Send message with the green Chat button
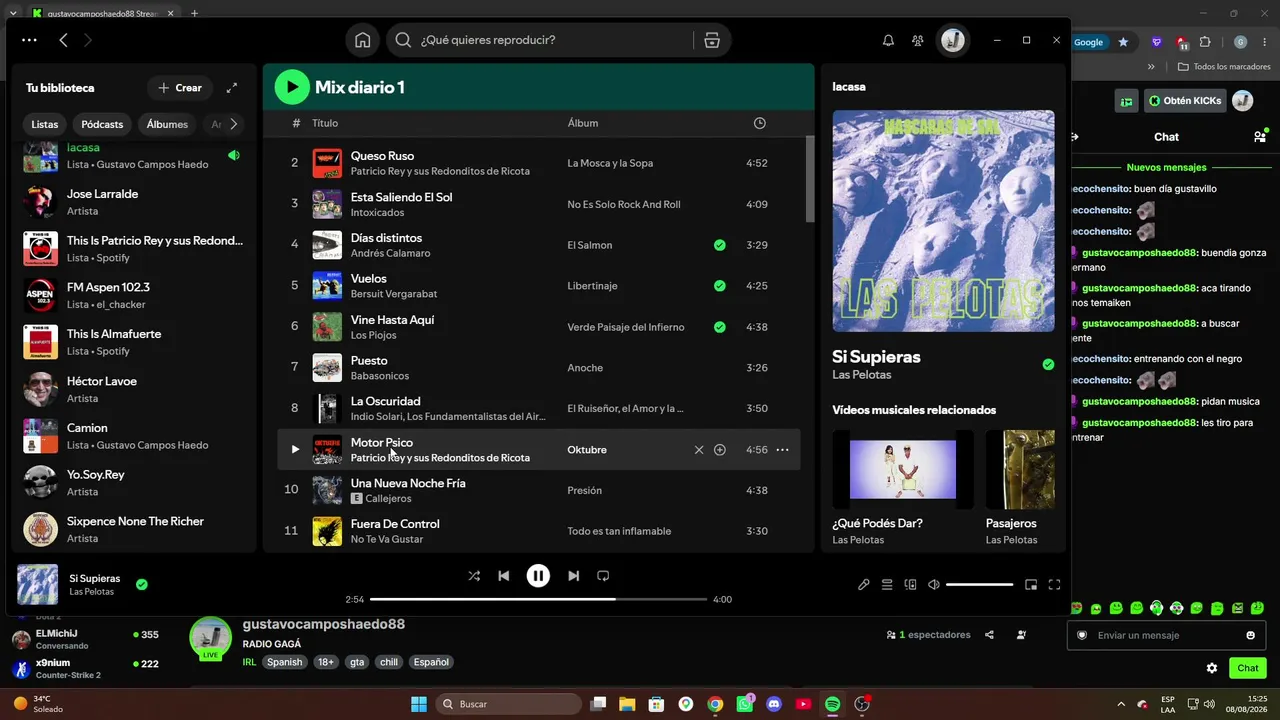Screen dimensions: 1280x720 tap(1248, 668)
